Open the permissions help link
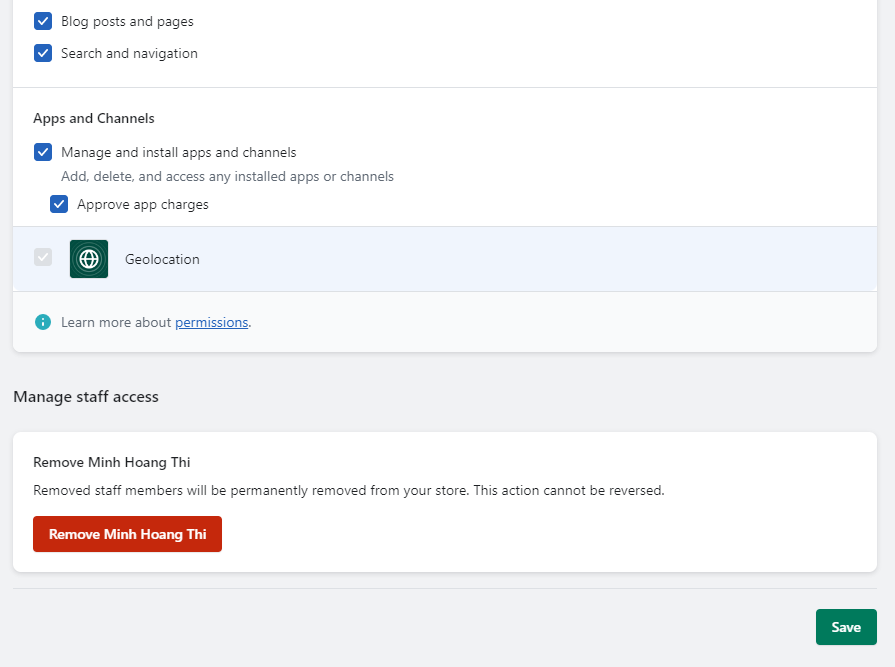The height and width of the screenshot is (667, 895). [211, 322]
